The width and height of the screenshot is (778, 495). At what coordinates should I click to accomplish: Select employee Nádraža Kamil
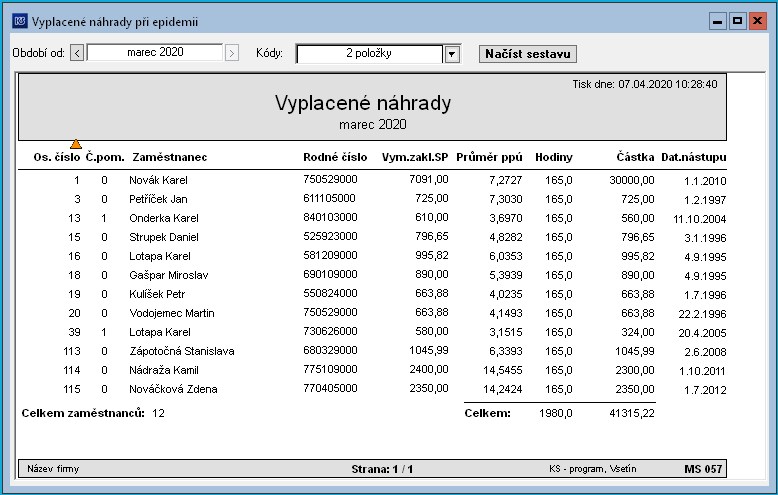[164, 370]
